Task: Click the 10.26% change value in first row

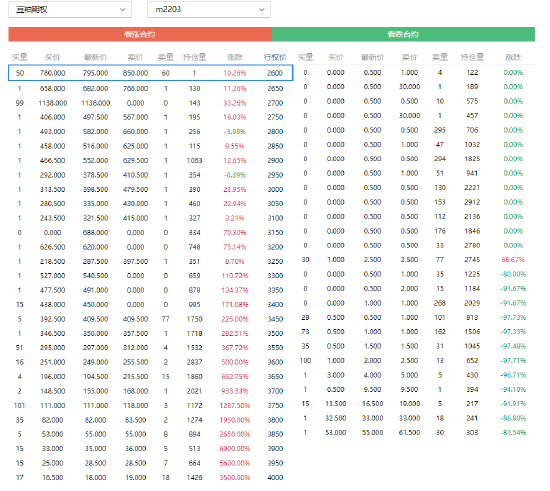Action: pyautogui.click(x=235, y=73)
